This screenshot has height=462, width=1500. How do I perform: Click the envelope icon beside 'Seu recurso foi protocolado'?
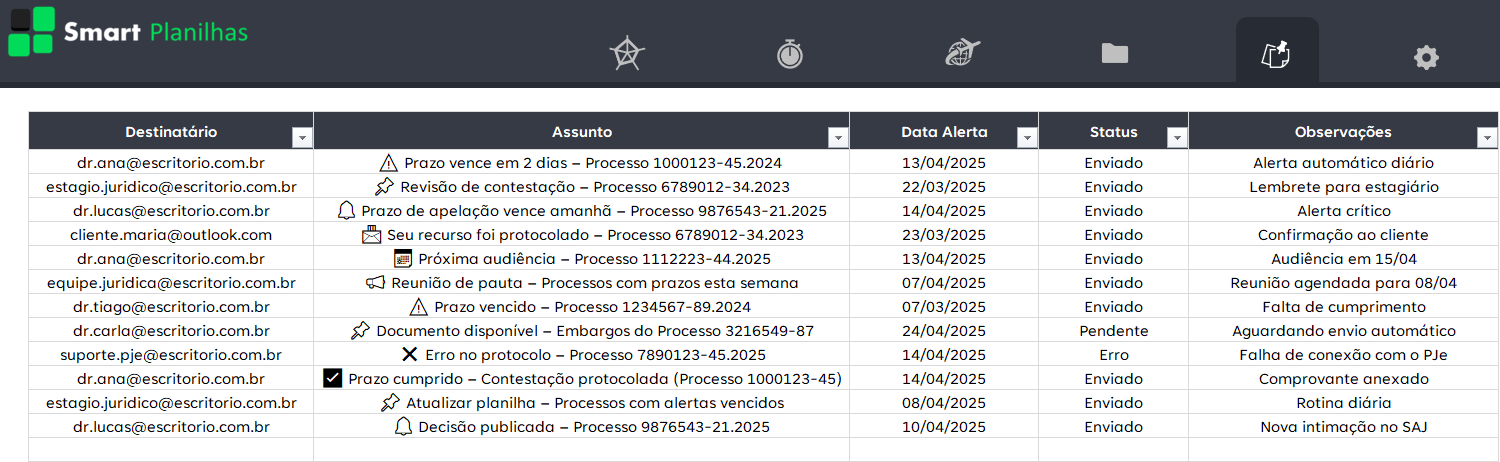click(371, 235)
